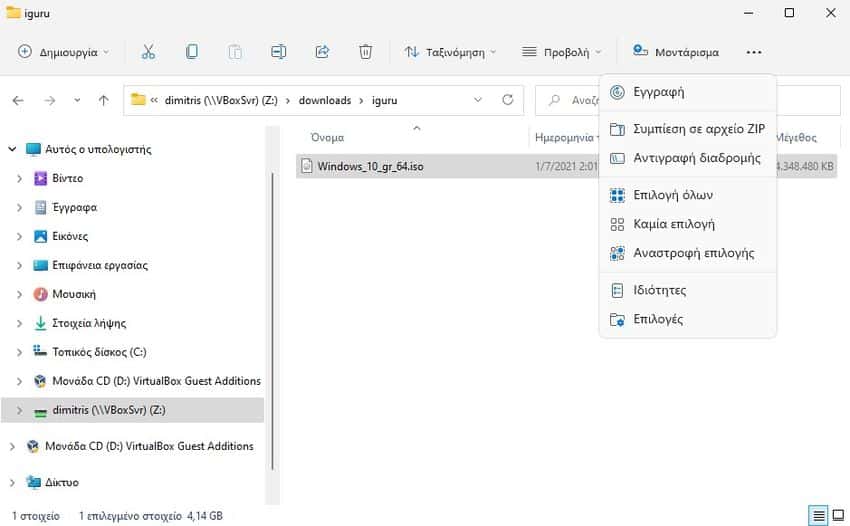Click the dimitris (\\VBoxSvr) (Z:) breadcrumb
This screenshot has height=526, width=850.
(221, 100)
